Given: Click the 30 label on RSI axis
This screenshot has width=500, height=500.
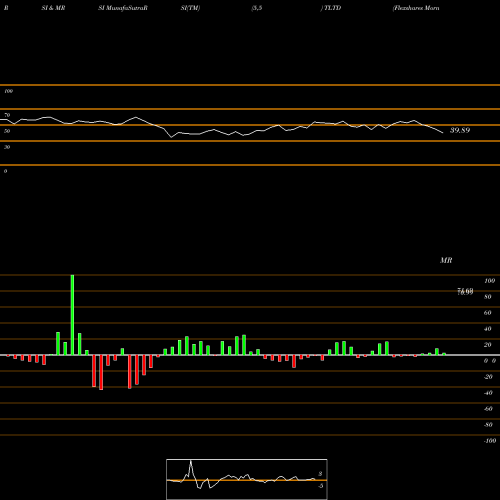Looking at the screenshot, I should point(7,147).
